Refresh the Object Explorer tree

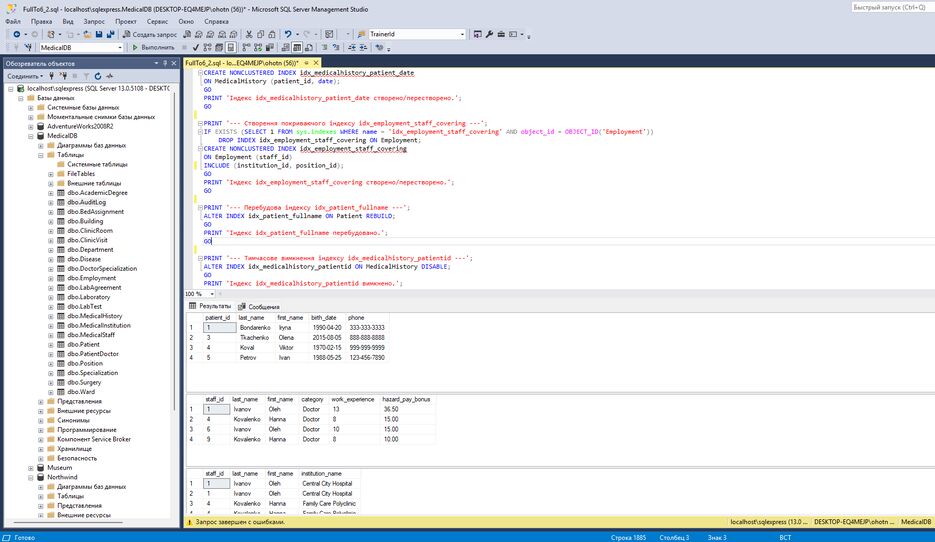coord(98,76)
